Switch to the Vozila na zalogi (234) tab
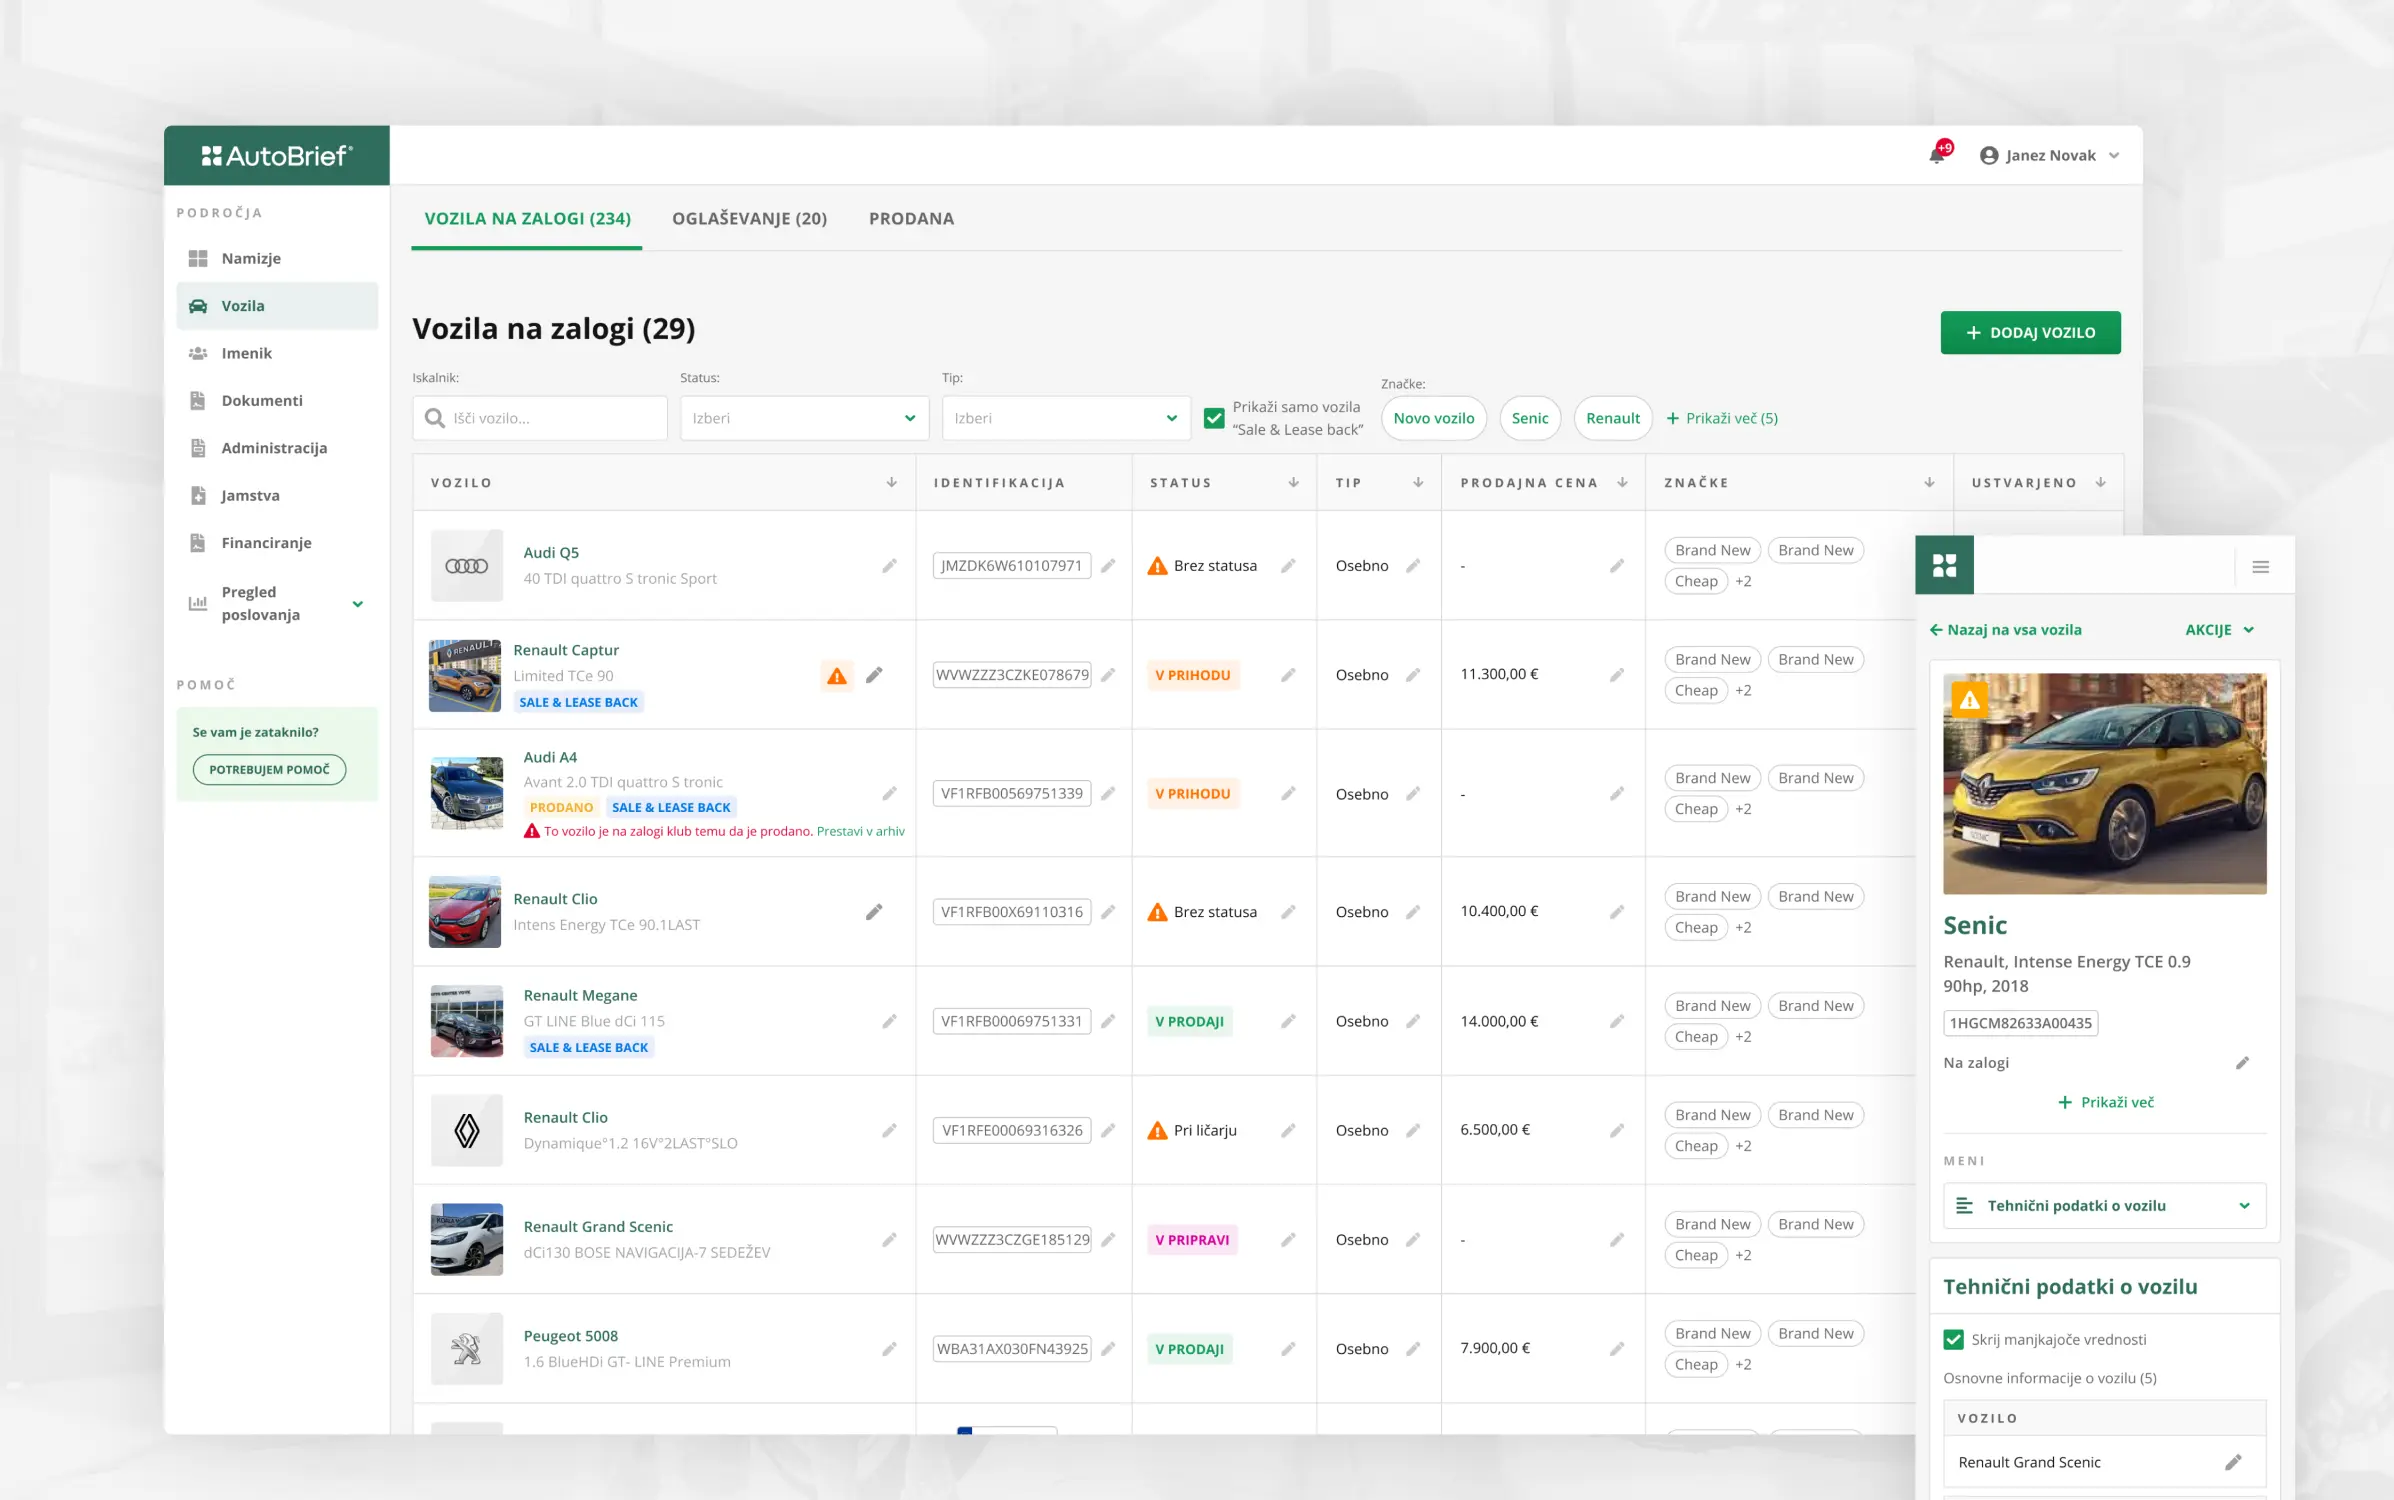Viewport: 2394px width, 1500px height. coord(527,218)
